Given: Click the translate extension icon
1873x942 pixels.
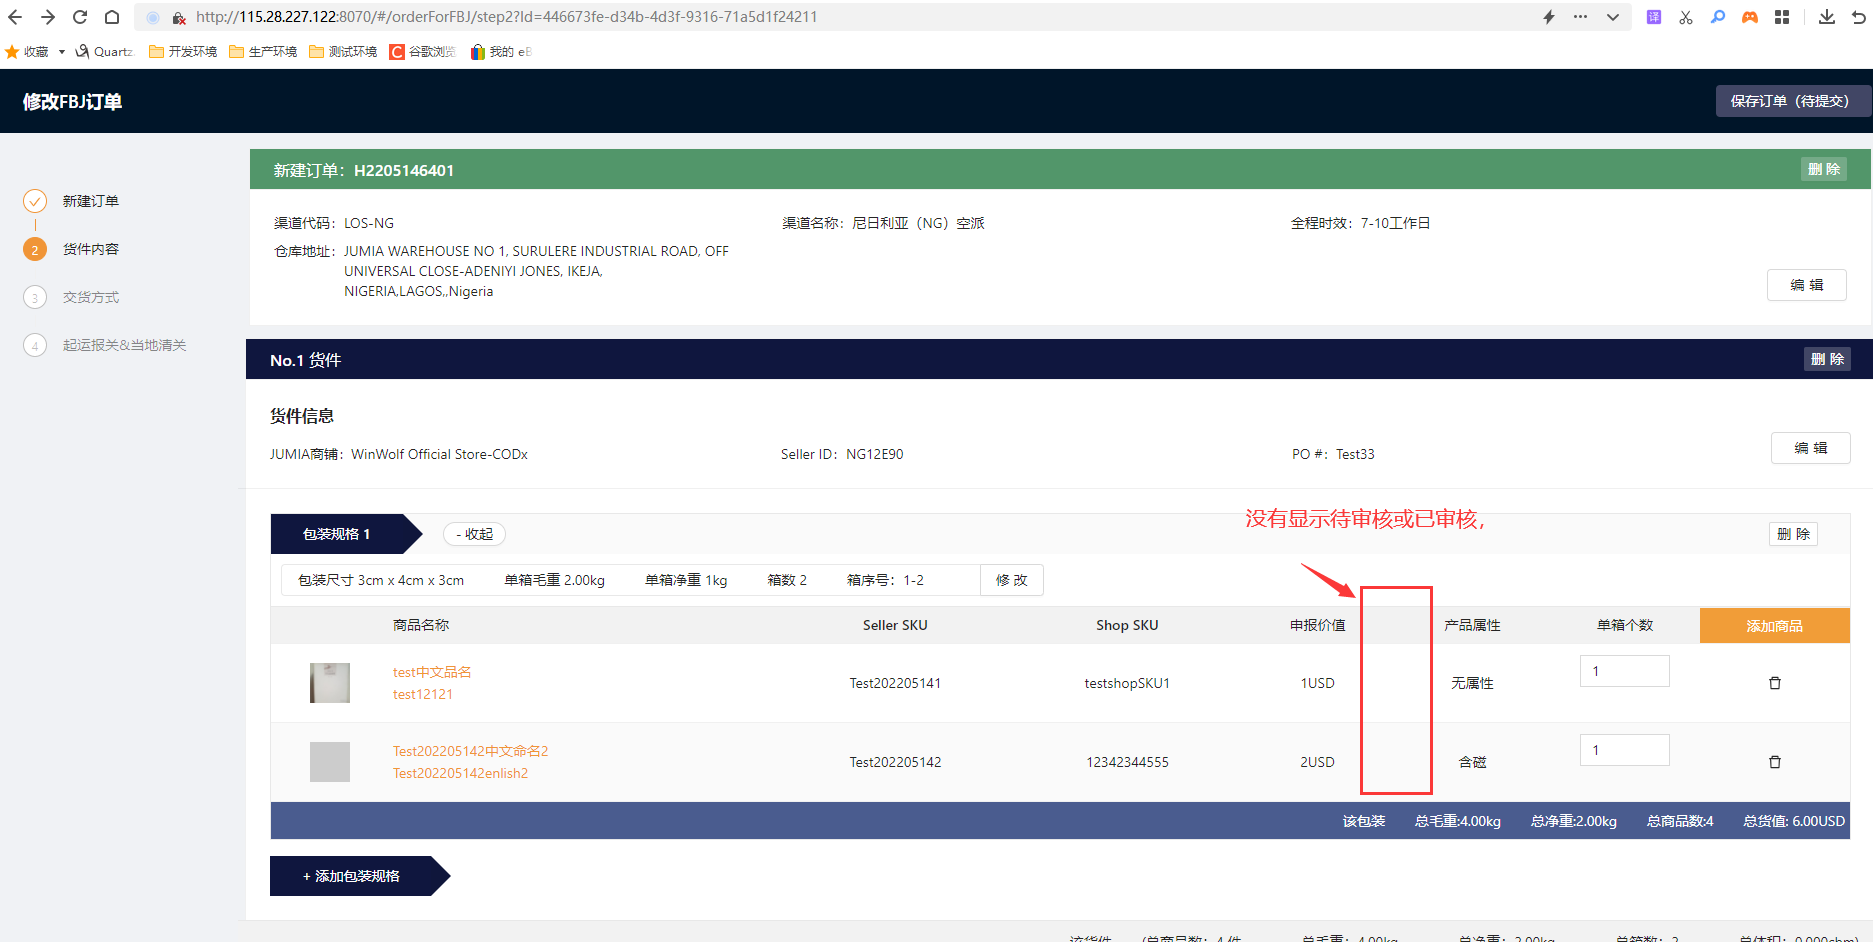Looking at the screenshot, I should 1654,17.
